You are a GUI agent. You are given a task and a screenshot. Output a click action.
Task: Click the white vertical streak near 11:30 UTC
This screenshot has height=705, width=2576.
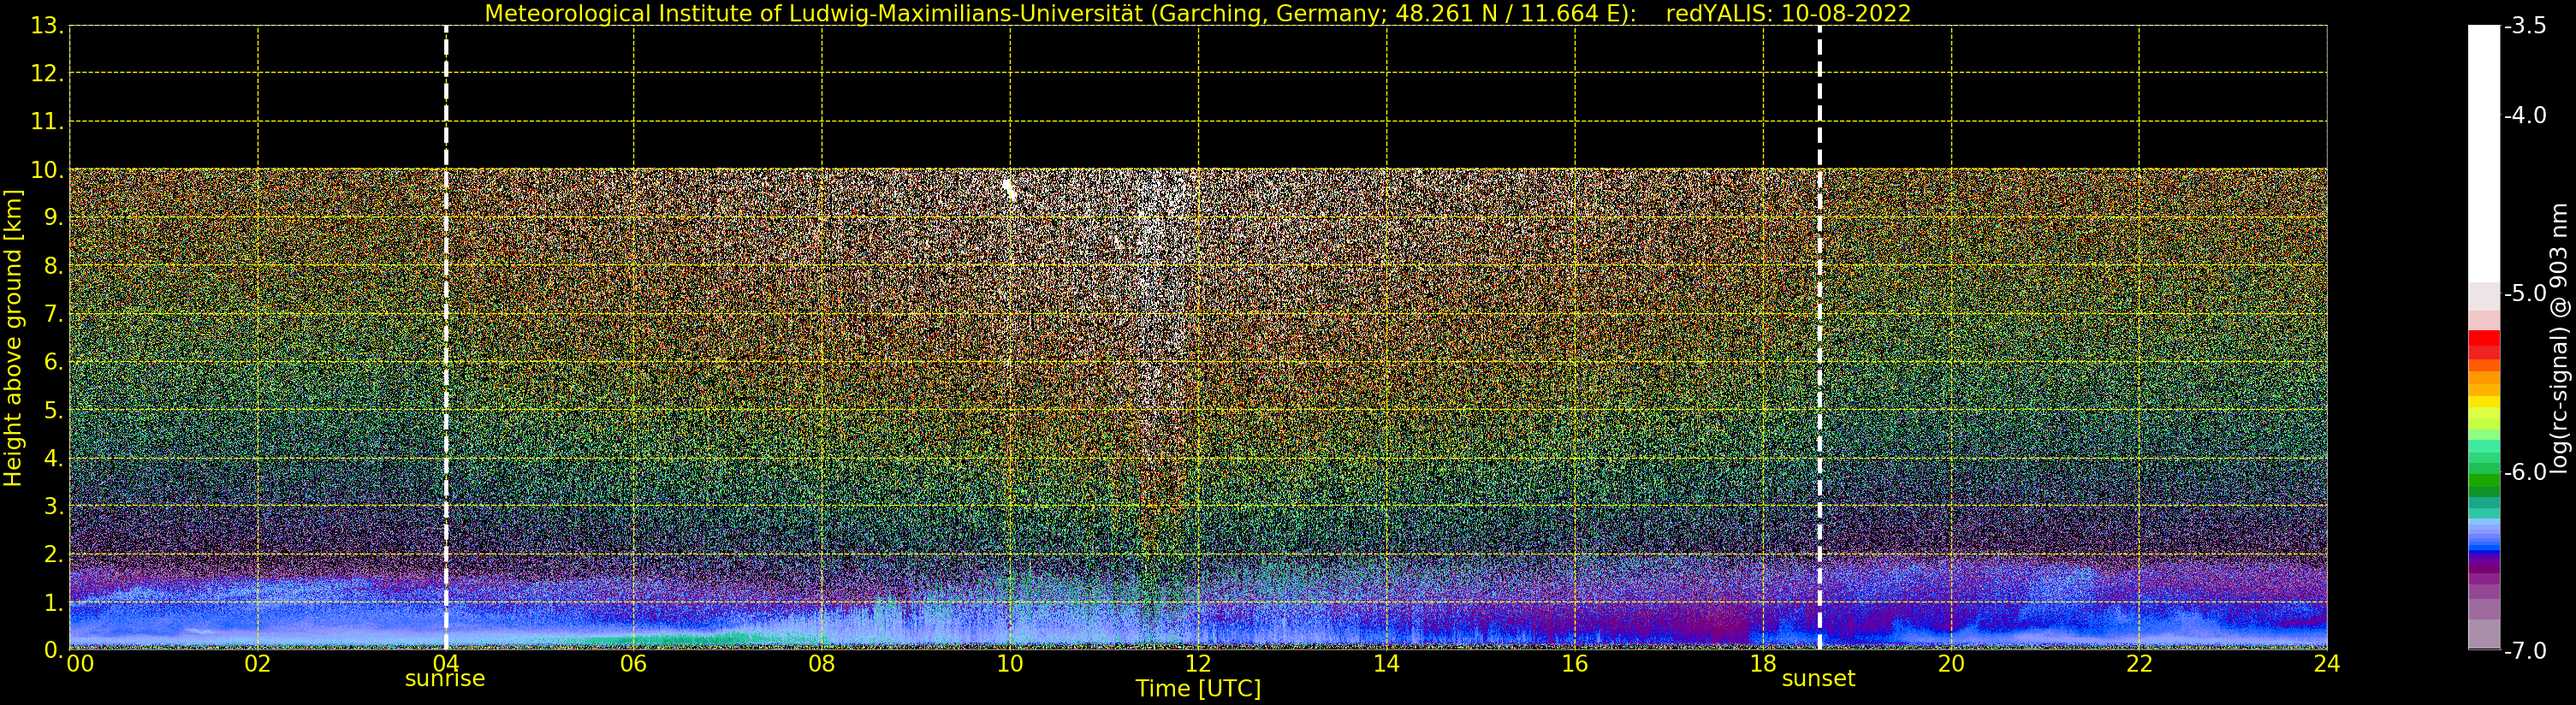click(1152, 330)
